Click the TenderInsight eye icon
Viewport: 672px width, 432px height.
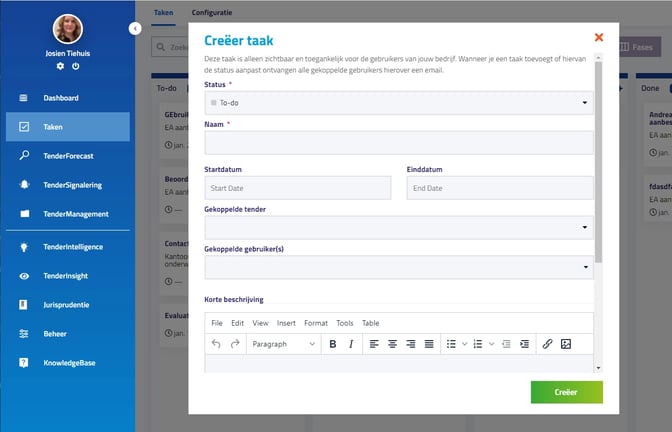[x=24, y=276]
